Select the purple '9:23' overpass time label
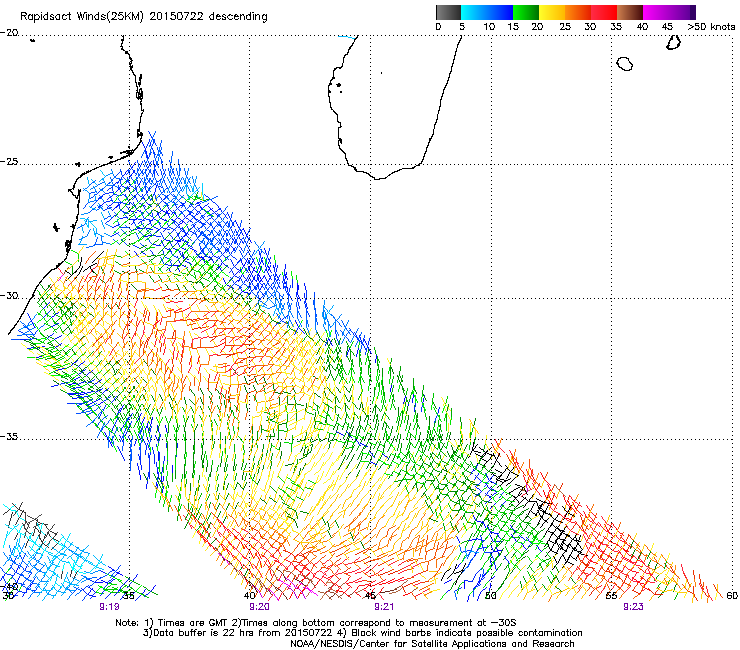The image size is (740, 650). click(633, 607)
